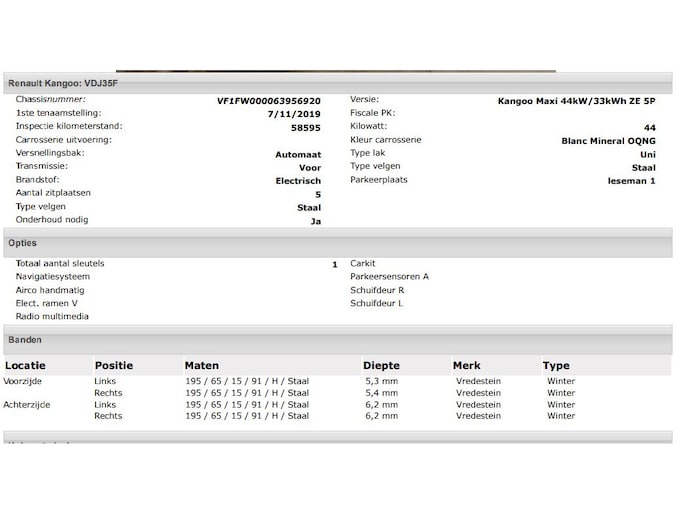Click the Maten column header

click(201, 366)
